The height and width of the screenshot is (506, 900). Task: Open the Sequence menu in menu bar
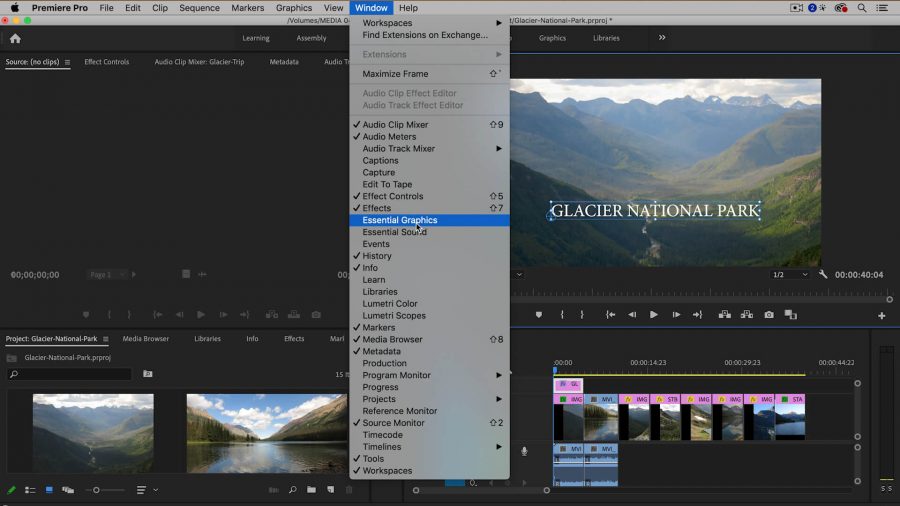[199, 8]
